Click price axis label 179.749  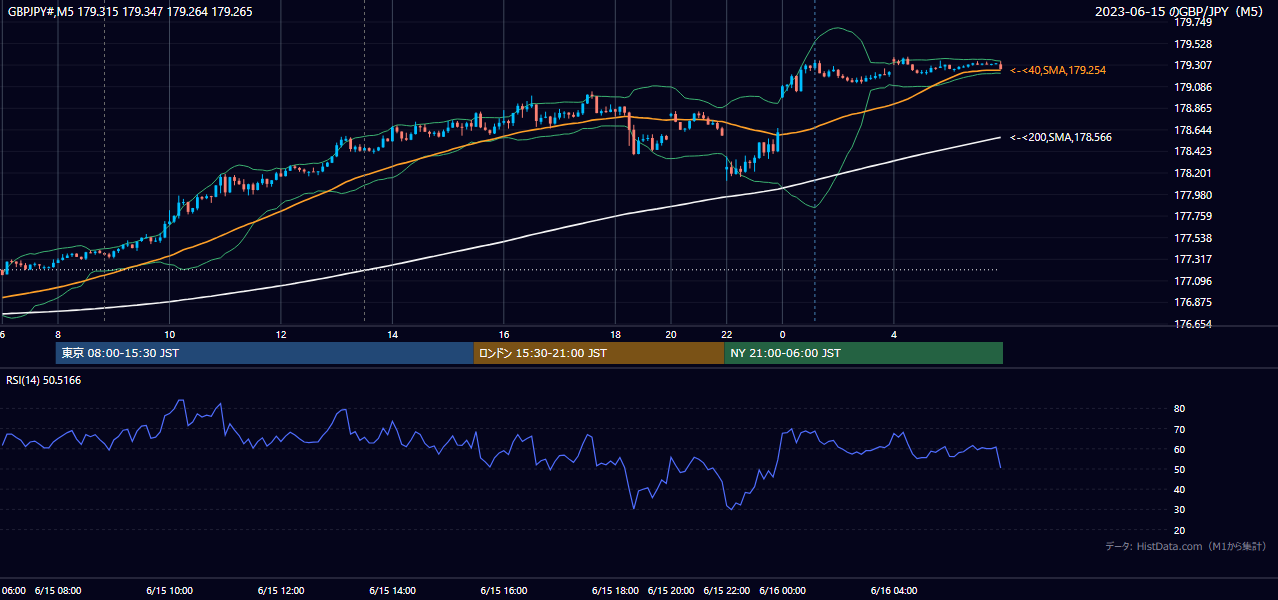(x=1192, y=22)
